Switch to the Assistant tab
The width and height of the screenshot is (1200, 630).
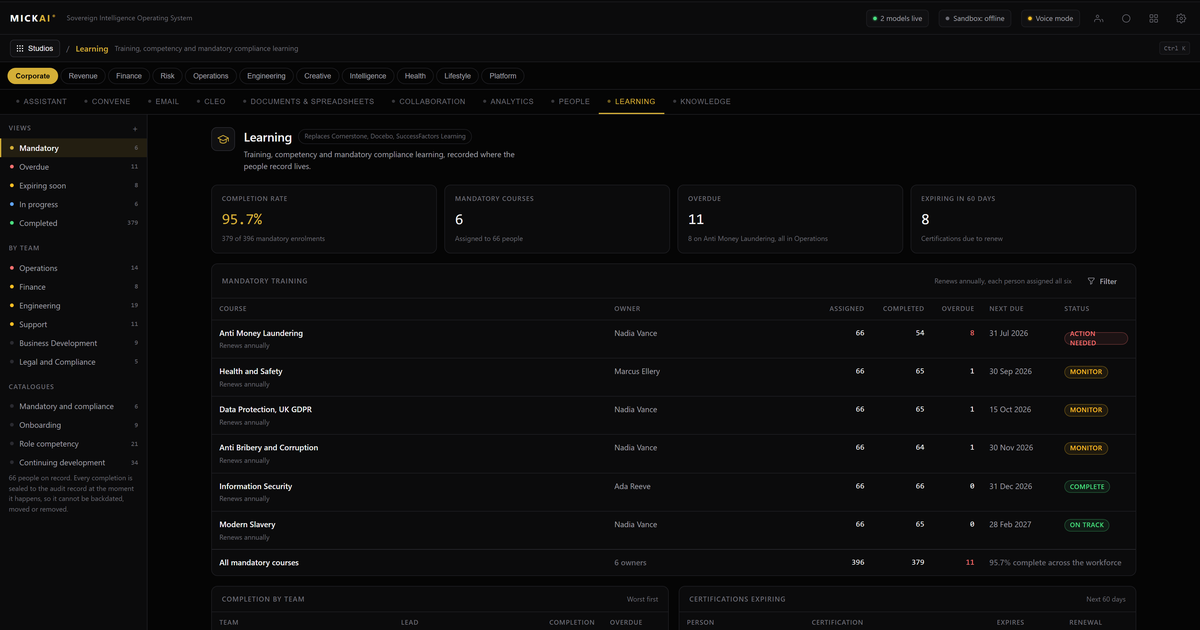[x=41, y=101]
